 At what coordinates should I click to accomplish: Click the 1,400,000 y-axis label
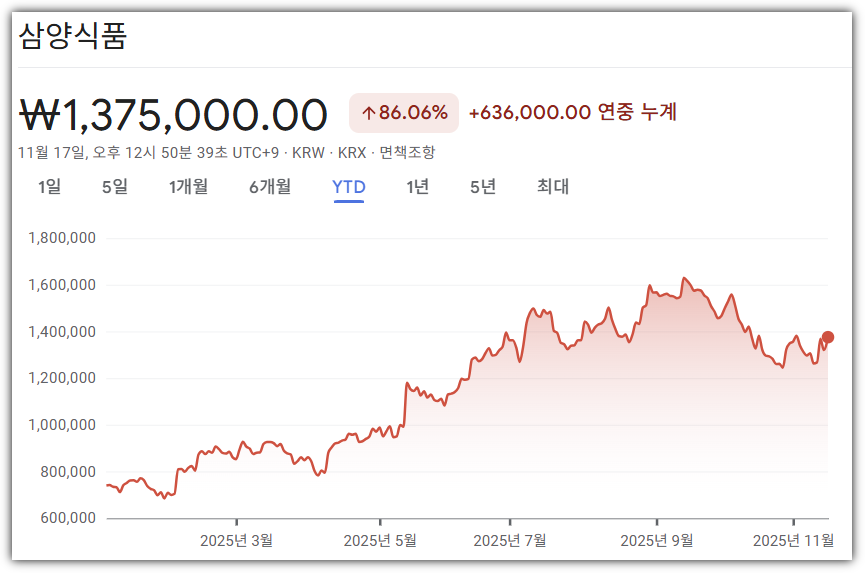click(x=62, y=332)
